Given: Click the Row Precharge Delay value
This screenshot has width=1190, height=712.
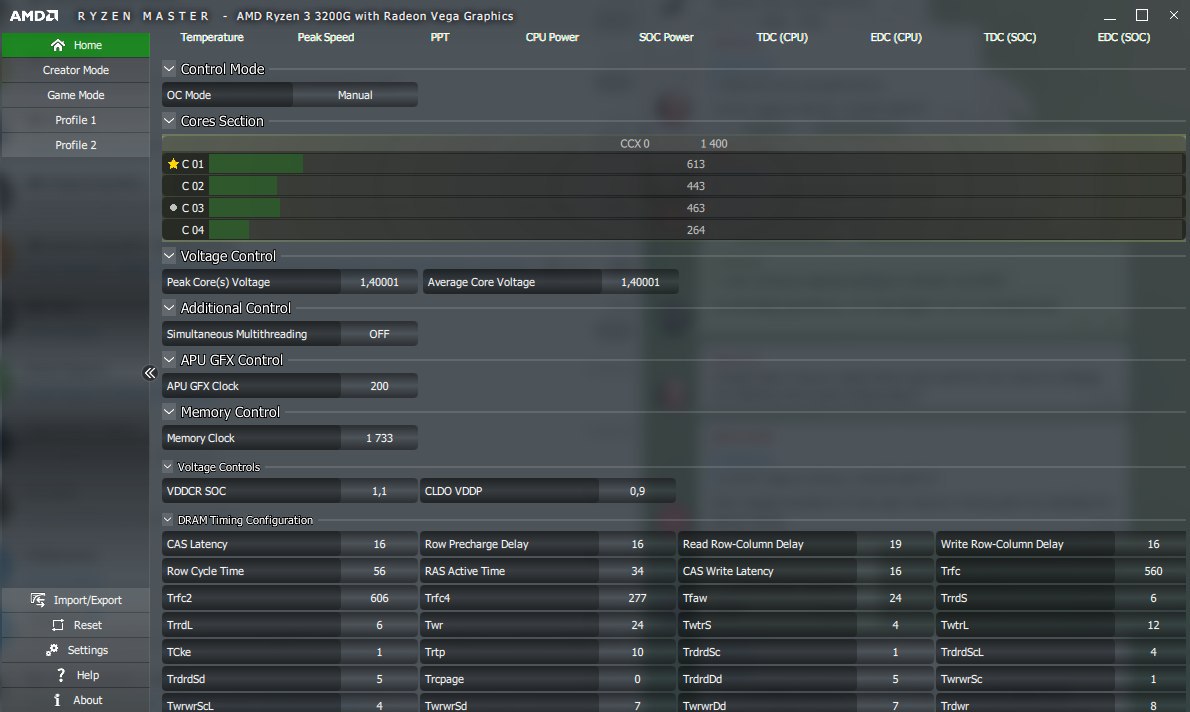Looking at the screenshot, I should point(637,544).
